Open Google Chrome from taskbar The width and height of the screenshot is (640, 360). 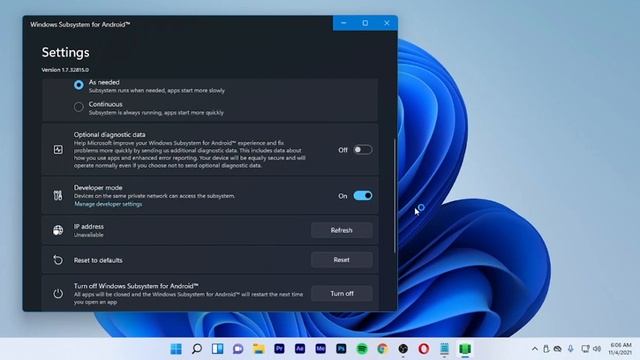(382, 349)
